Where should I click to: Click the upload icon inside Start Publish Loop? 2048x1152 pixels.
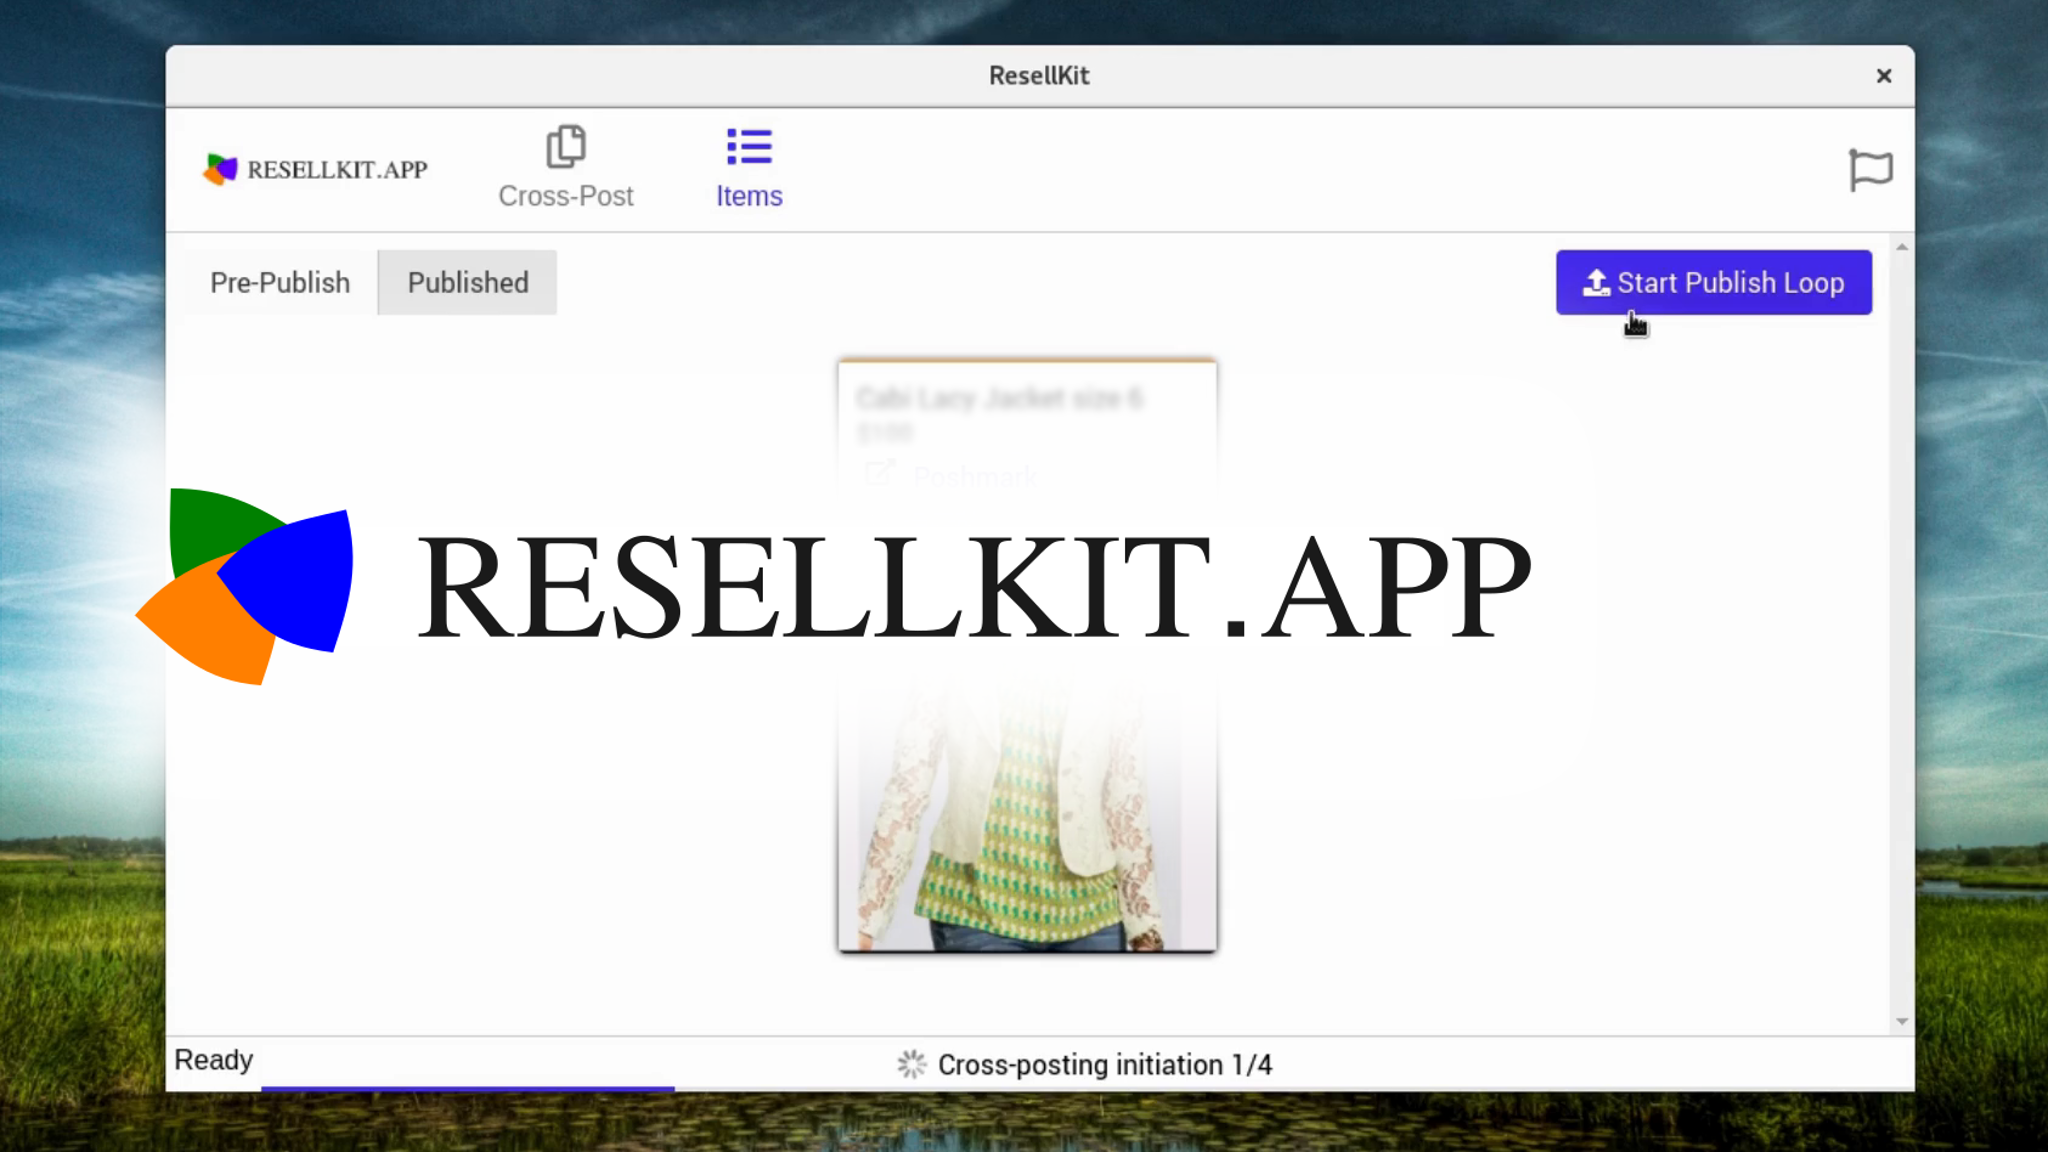pos(1596,282)
